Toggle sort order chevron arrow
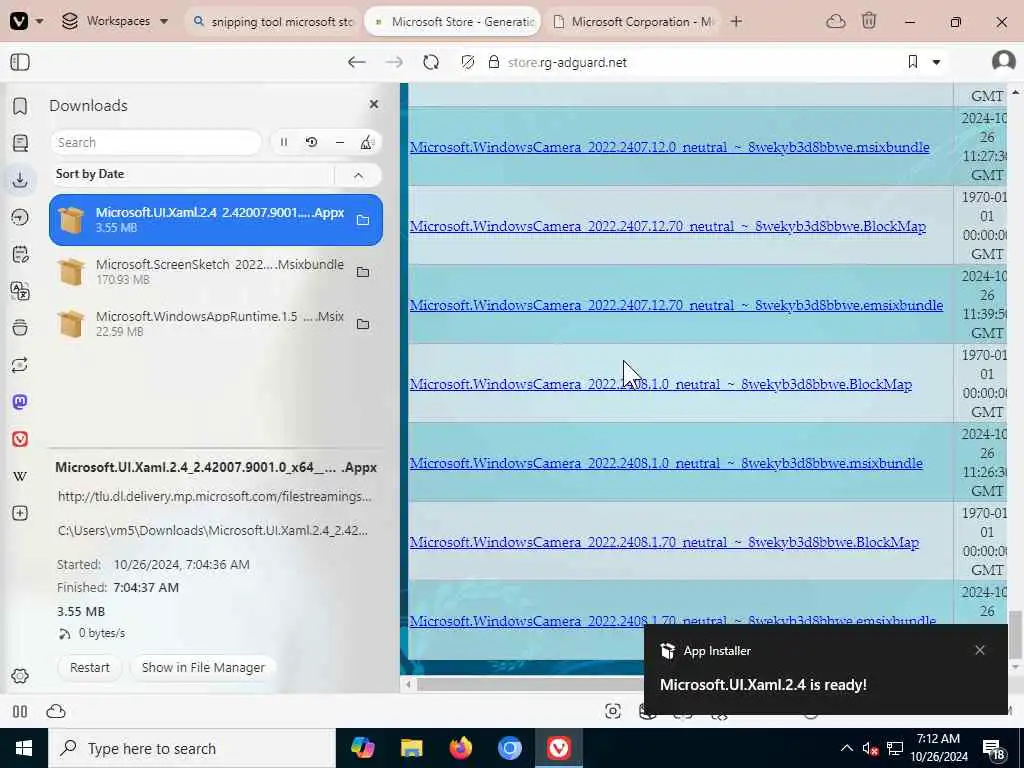This screenshot has width=1024, height=768. [358, 175]
